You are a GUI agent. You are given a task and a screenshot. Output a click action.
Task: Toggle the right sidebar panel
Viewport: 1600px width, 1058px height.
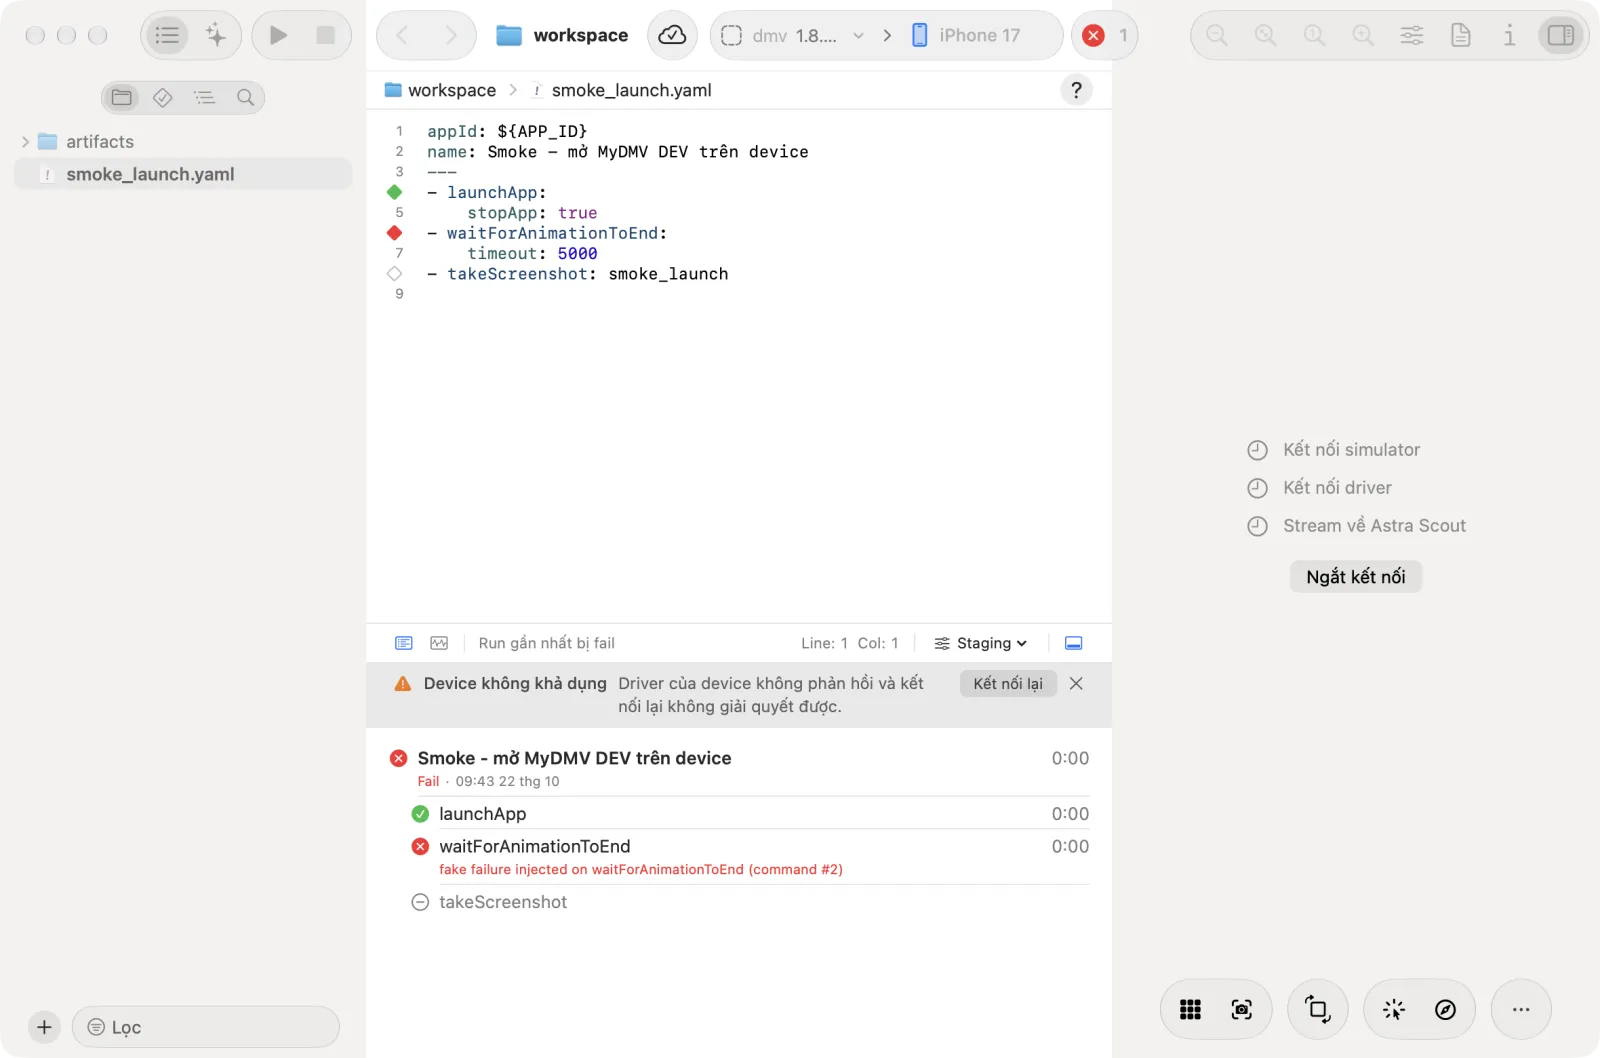click(1560, 35)
